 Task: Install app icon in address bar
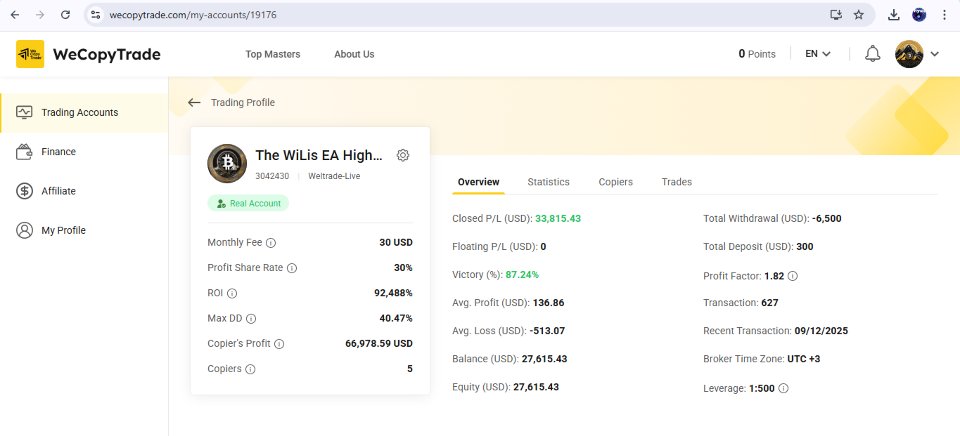(836, 15)
